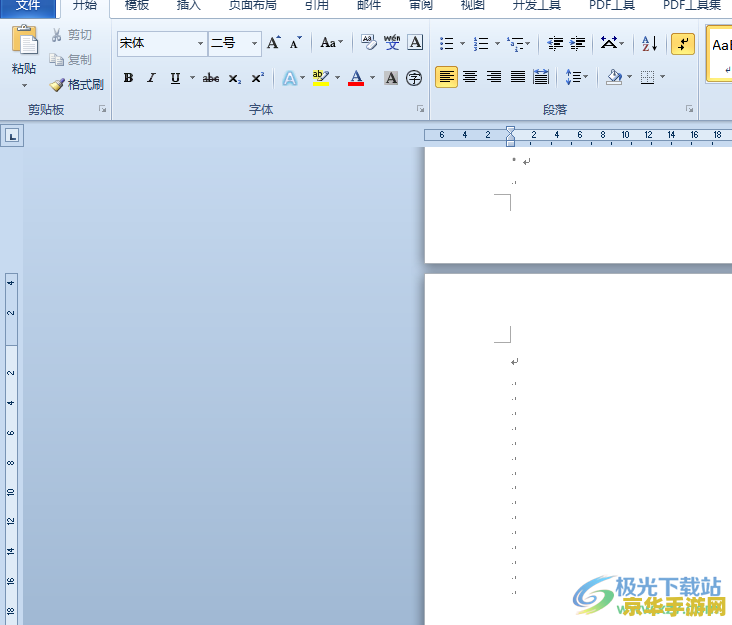This screenshot has width=732, height=625.
Task: Align text to the center
Action: pyautogui.click(x=470, y=77)
